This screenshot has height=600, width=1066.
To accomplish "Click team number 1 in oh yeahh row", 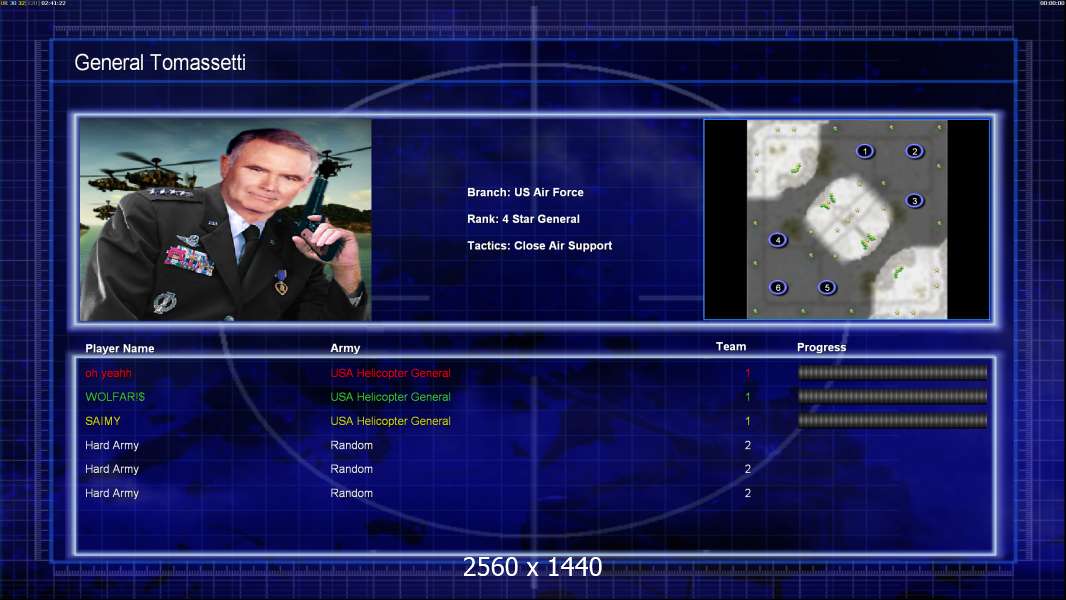I will click(x=748, y=373).
